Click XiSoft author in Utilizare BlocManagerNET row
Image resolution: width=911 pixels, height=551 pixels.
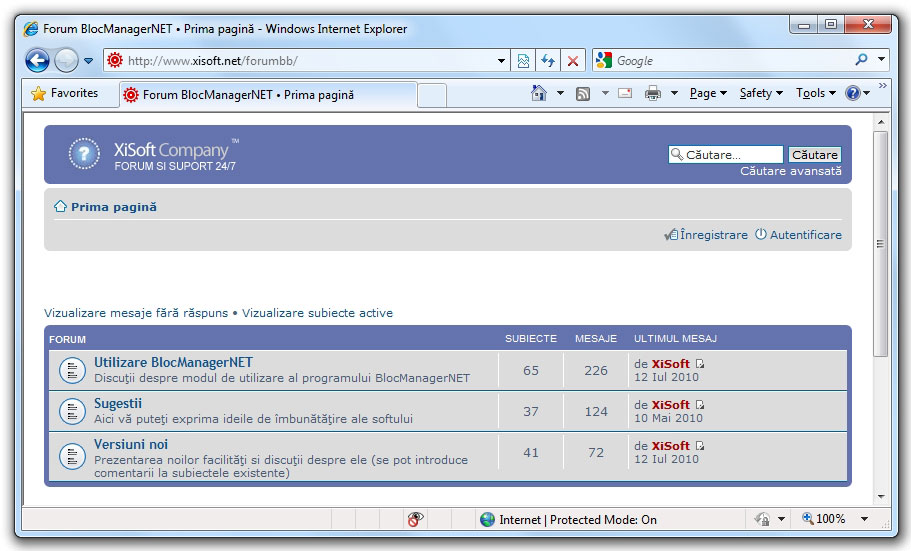pos(670,364)
